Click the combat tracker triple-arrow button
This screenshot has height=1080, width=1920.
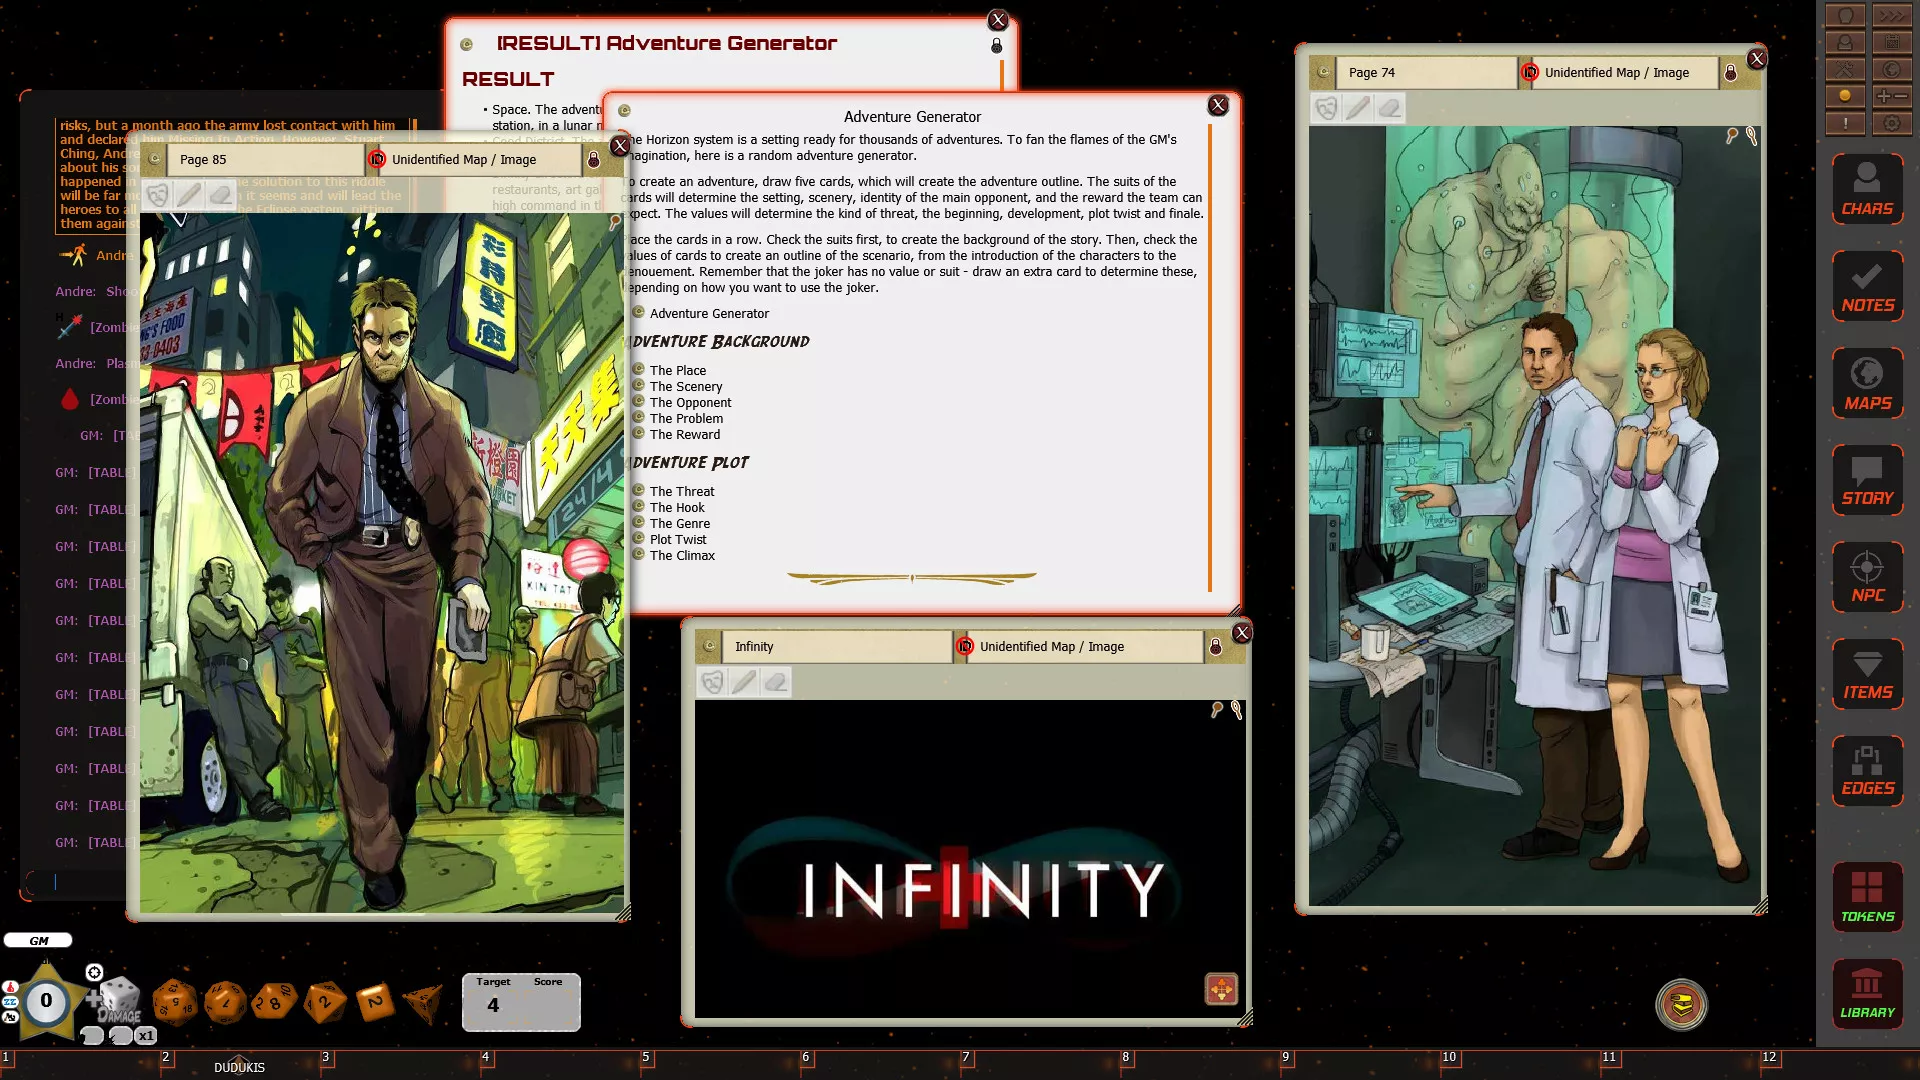click(1891, 16)
